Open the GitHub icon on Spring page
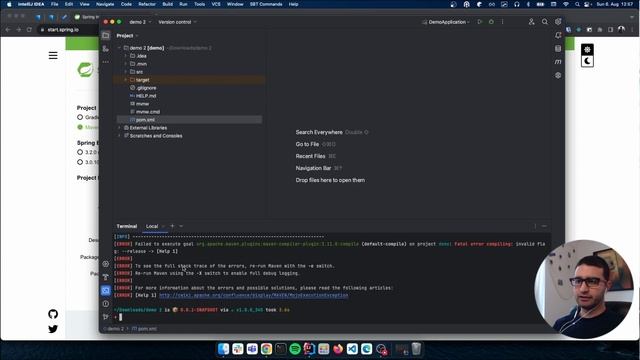 pos(53,314)
